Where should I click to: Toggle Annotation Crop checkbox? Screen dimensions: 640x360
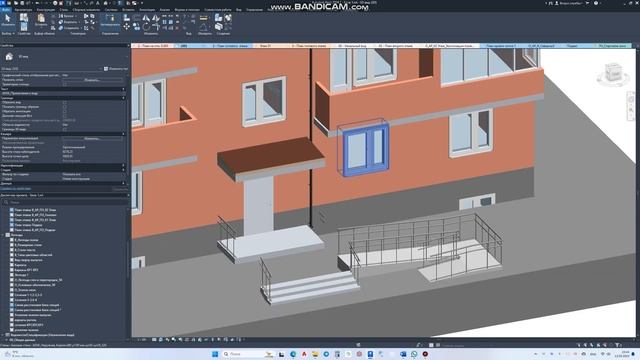pos(64,111)
